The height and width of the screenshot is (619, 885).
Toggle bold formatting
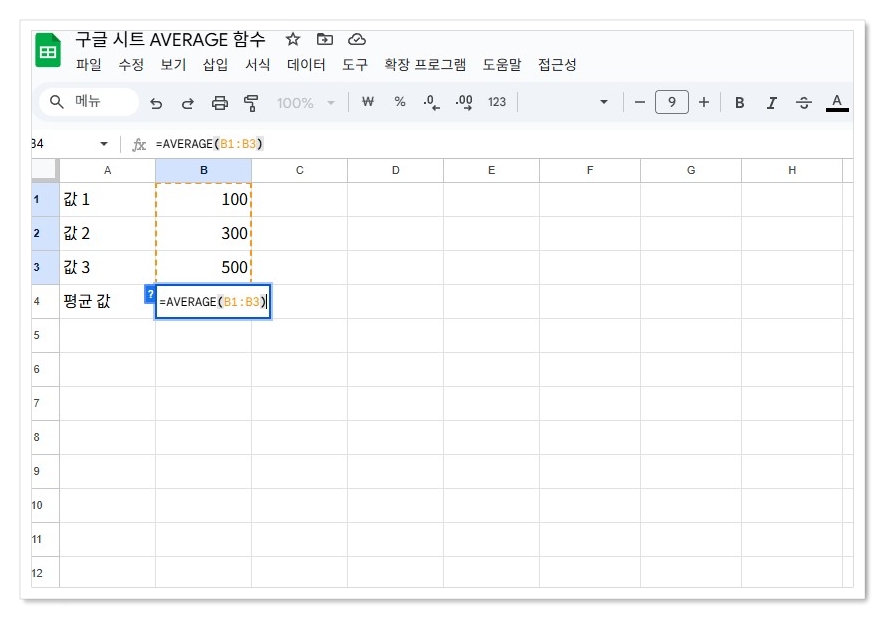(x=739, y=103)
